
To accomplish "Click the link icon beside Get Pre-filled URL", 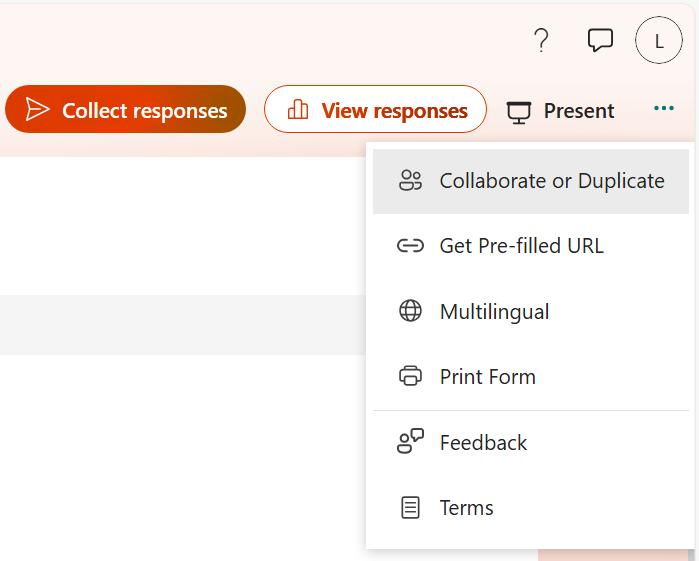I will (410, 246).
